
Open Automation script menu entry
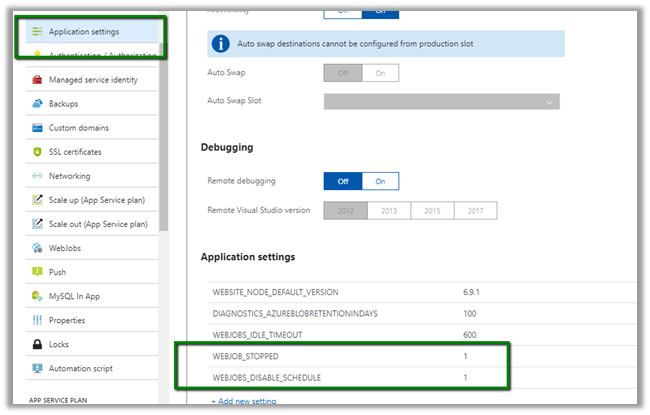pyautogui.click(x=81, y=368)
